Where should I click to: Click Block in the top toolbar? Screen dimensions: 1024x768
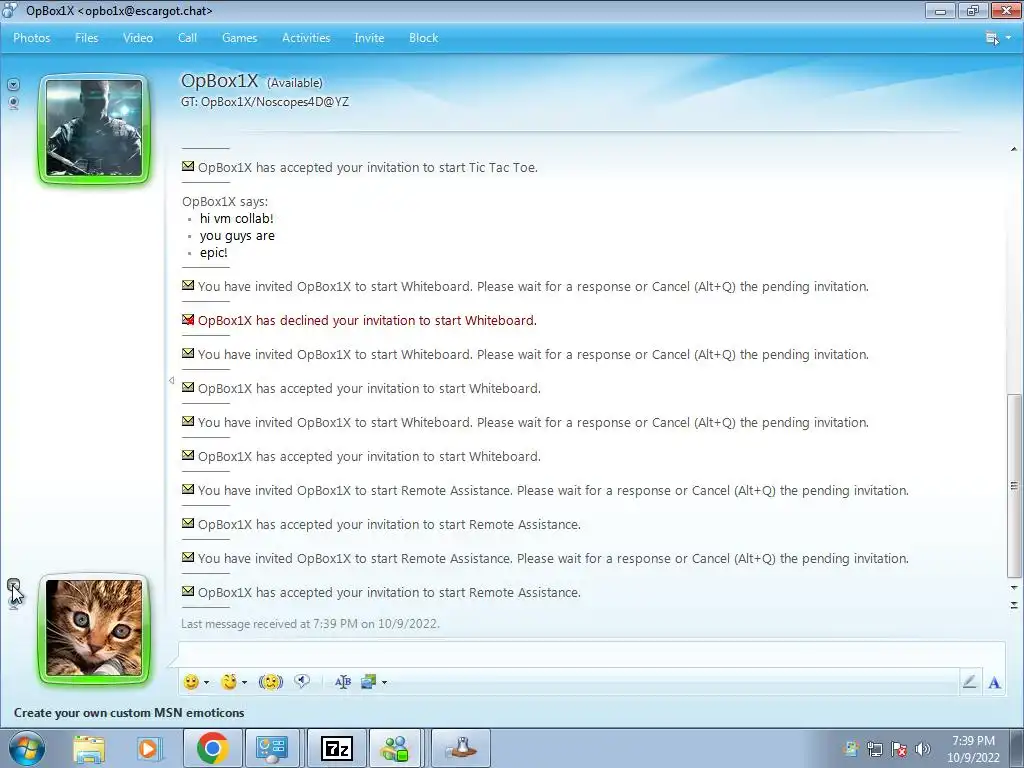click(x=423, y=38)
